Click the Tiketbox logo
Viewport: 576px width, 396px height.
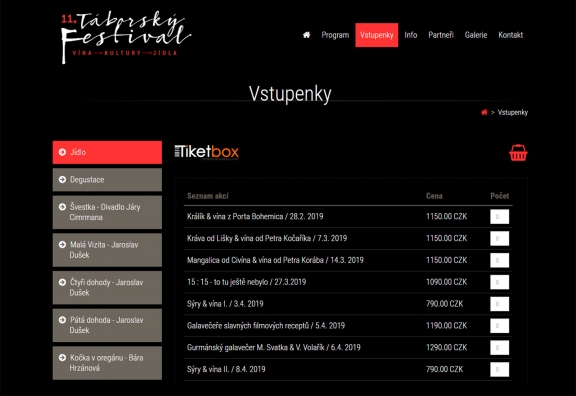pyautogui.click(x=206, y=152)
